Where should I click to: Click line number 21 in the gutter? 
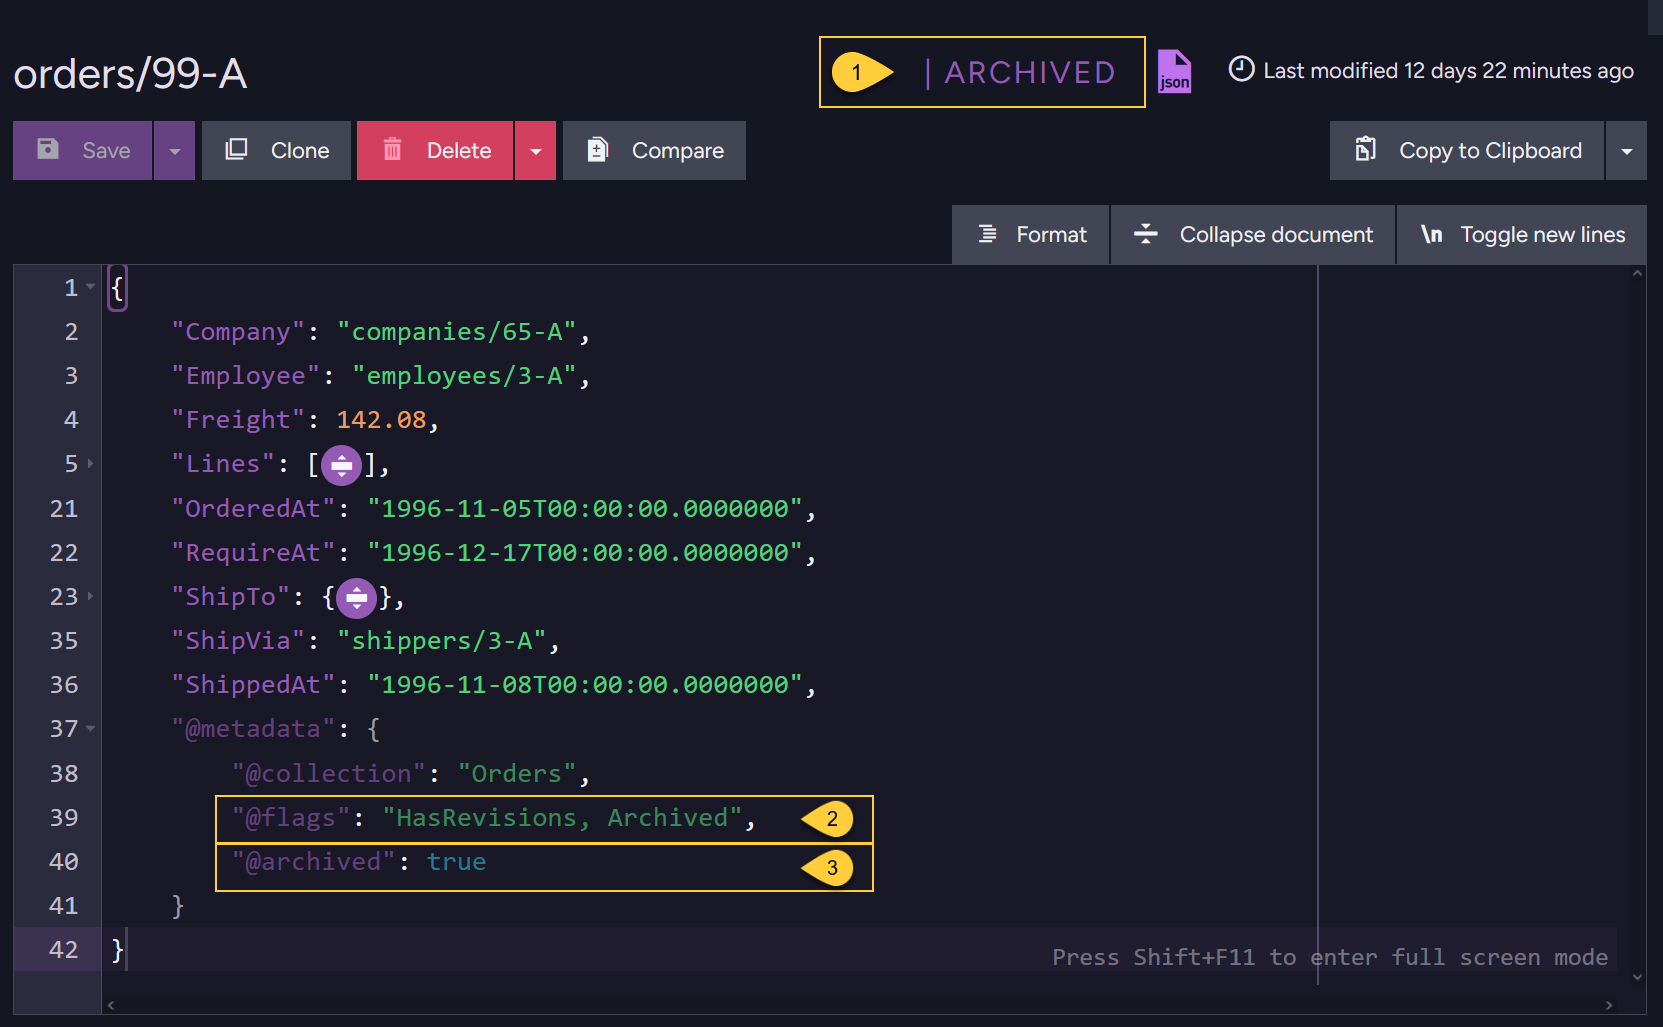63,509
